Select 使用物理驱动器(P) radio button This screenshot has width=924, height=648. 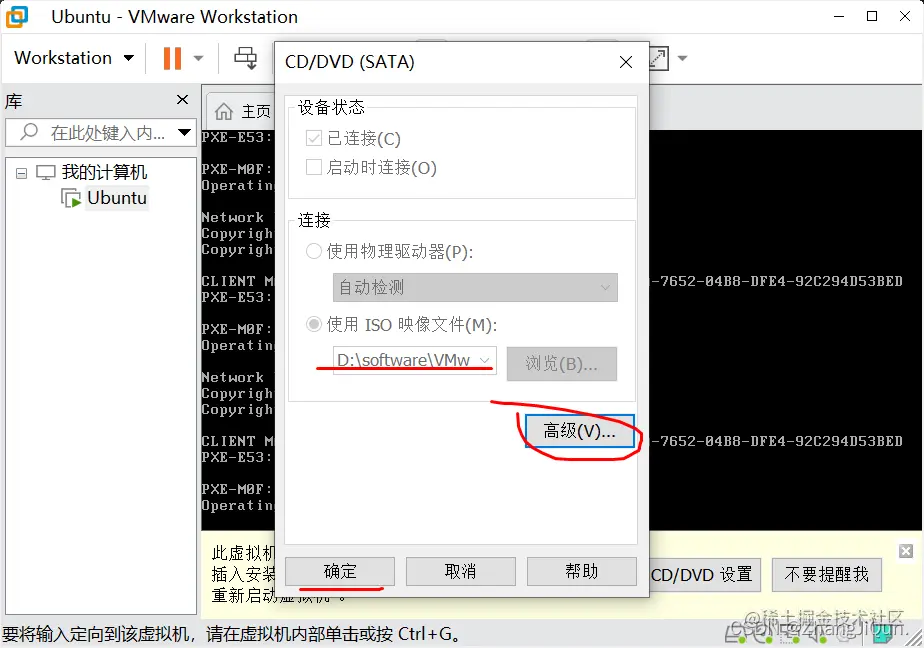[x=314, y=252]
